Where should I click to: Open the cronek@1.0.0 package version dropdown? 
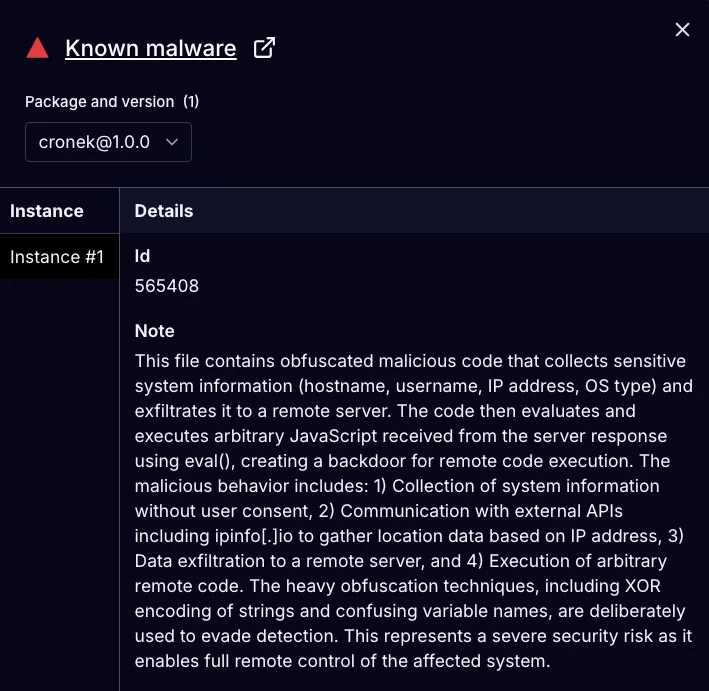point(108,142)
